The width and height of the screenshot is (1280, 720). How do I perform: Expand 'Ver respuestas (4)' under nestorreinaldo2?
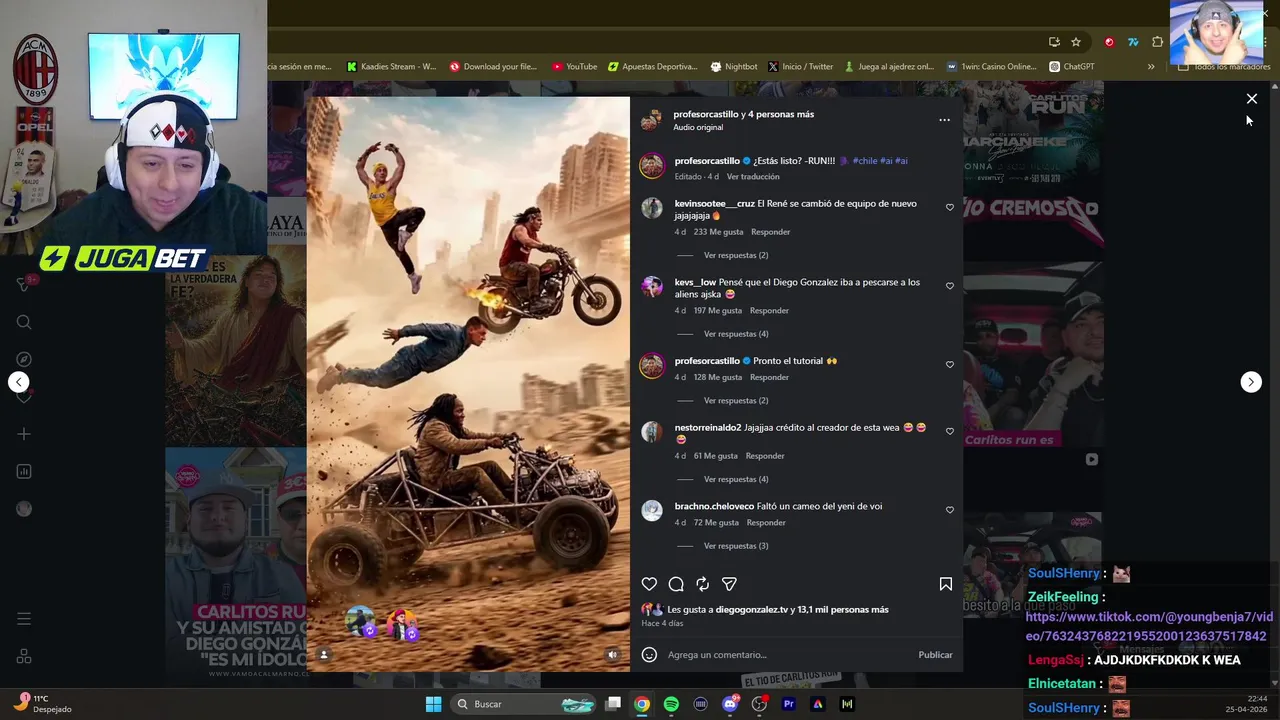tap(736, 479)
